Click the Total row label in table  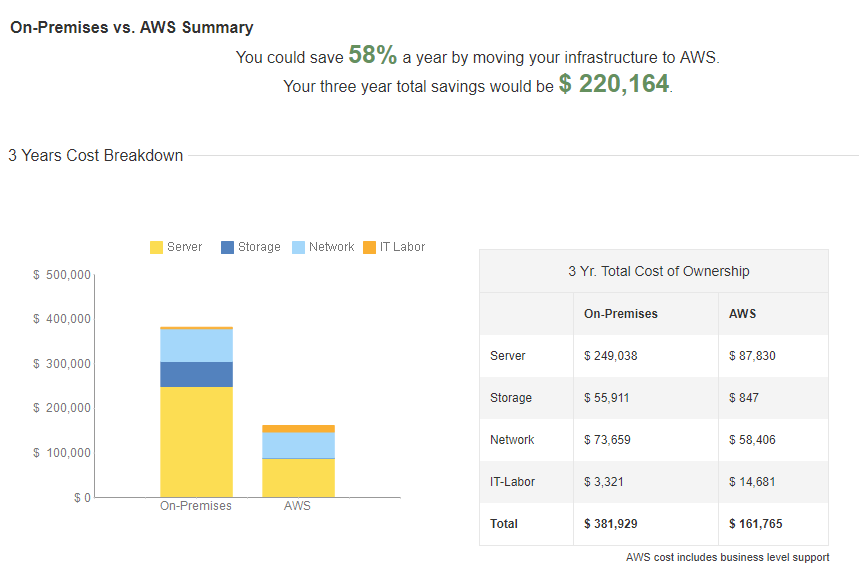[x=503, y=524]
